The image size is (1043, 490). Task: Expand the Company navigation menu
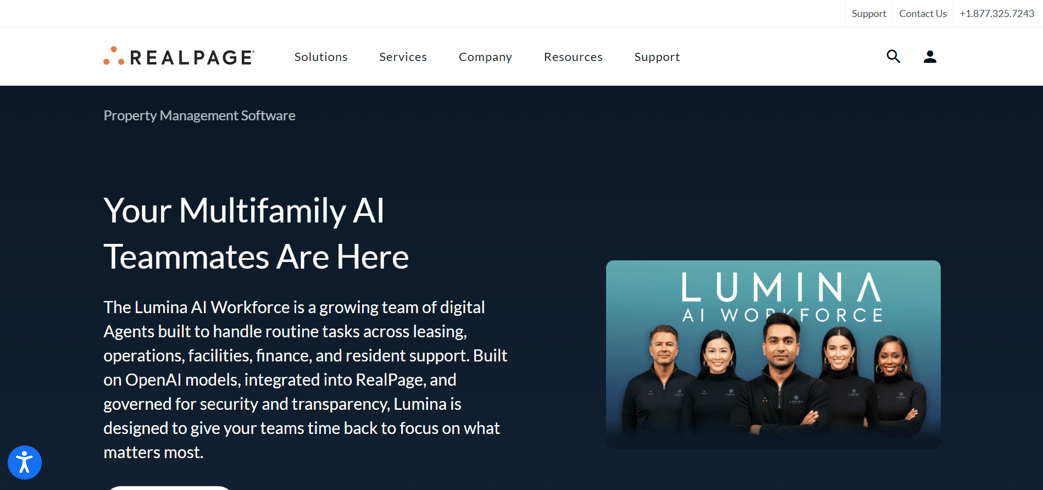click(x=485, y=57)
